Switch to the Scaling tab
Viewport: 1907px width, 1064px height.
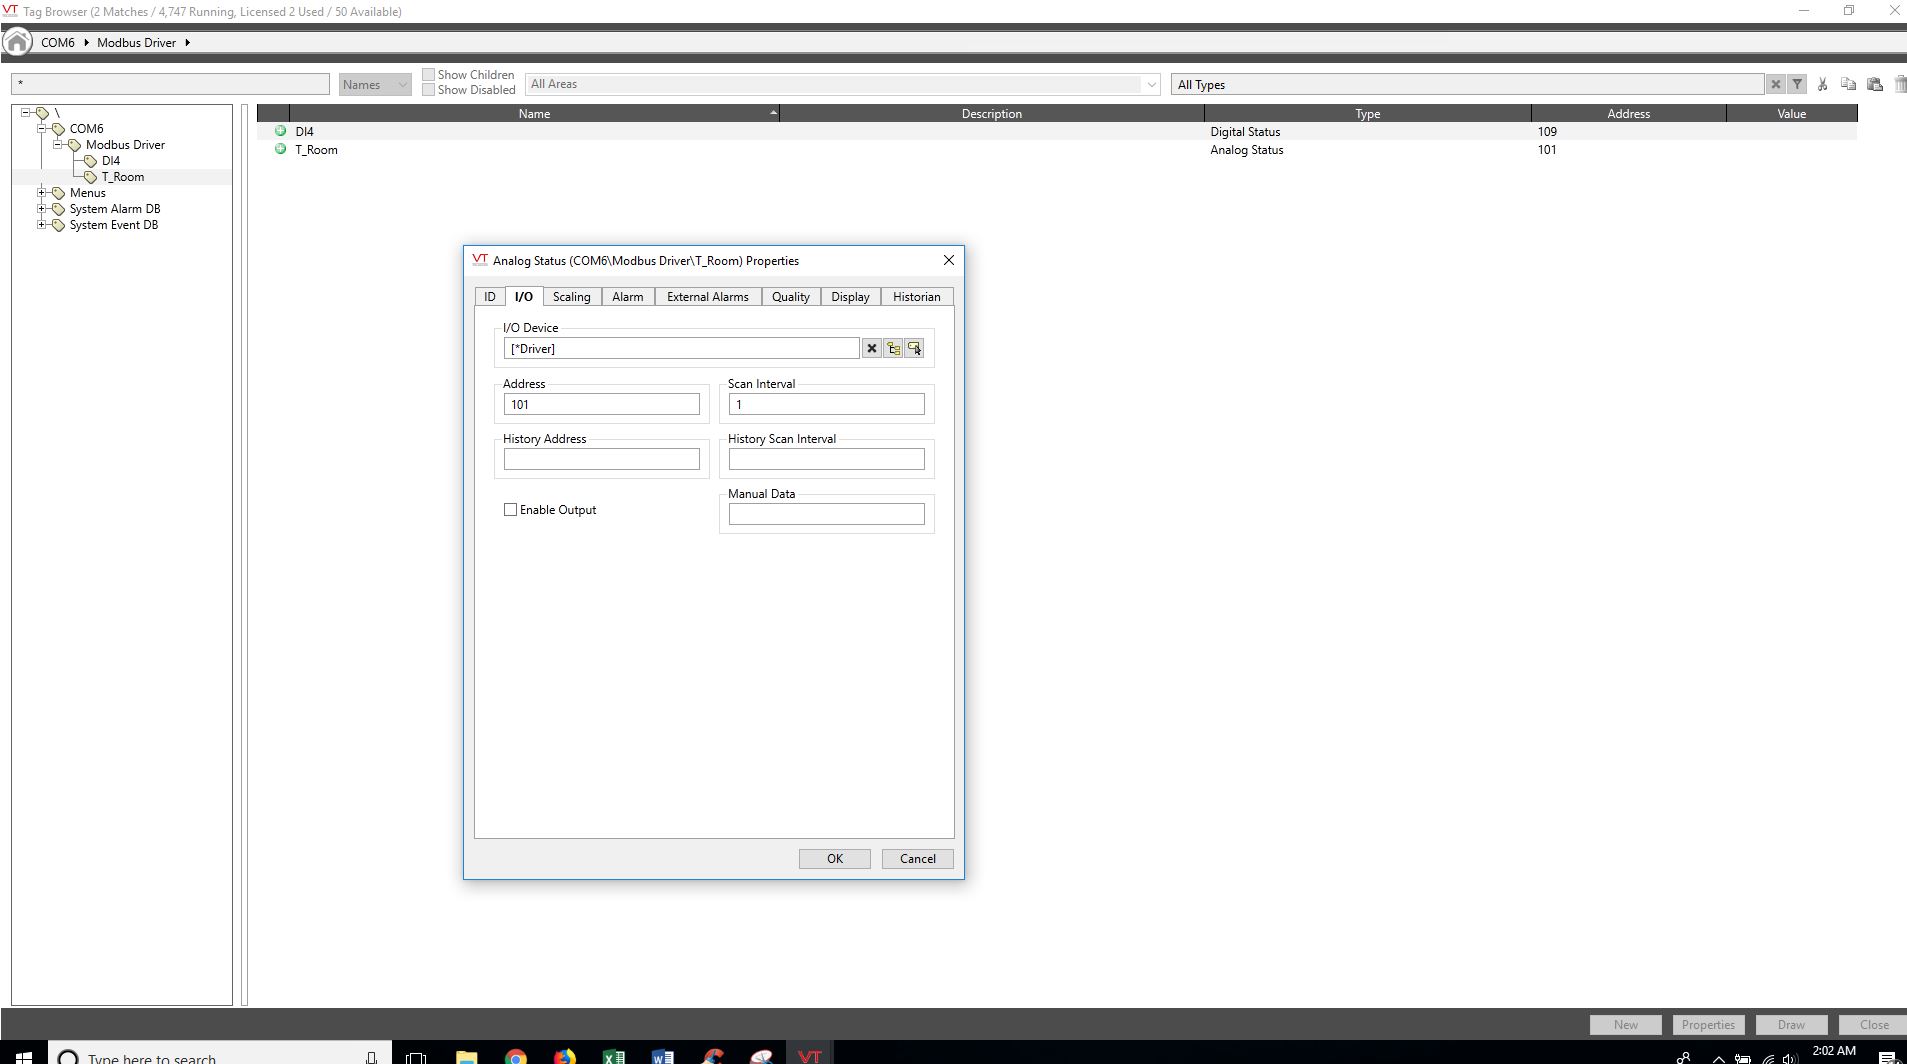(572, 297)
